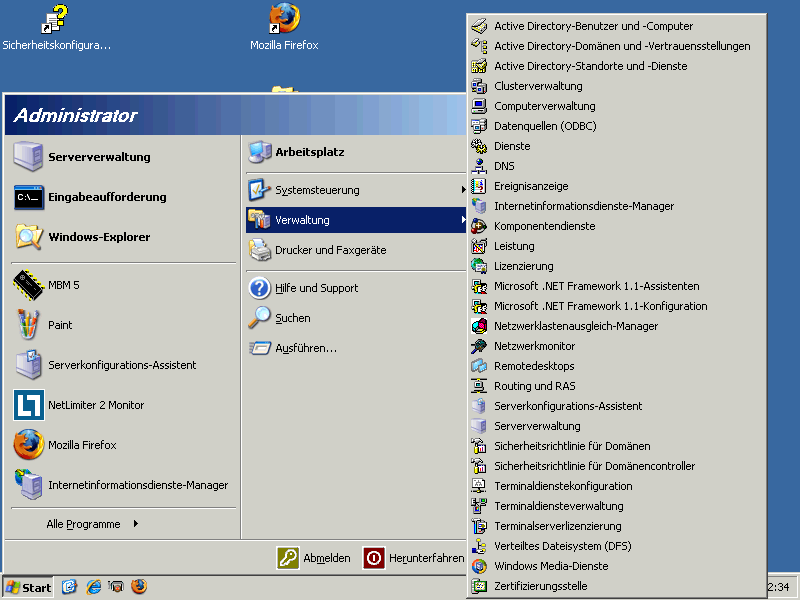Click the Start button
This screenshot has width=800, height=600.
tap(29, 588)
